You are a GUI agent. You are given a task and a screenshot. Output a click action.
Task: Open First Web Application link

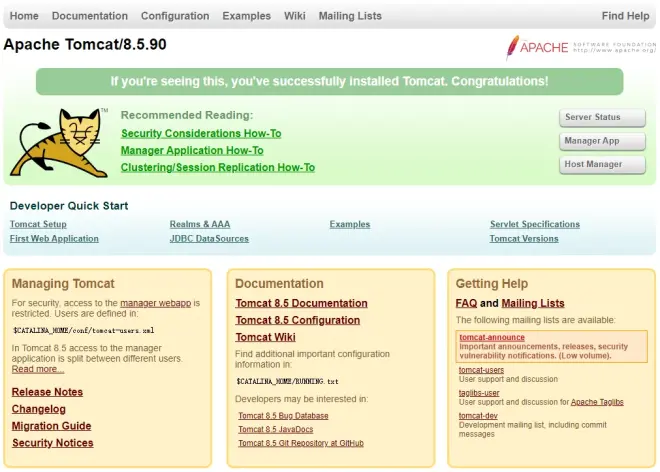click(x=54, y=238)
